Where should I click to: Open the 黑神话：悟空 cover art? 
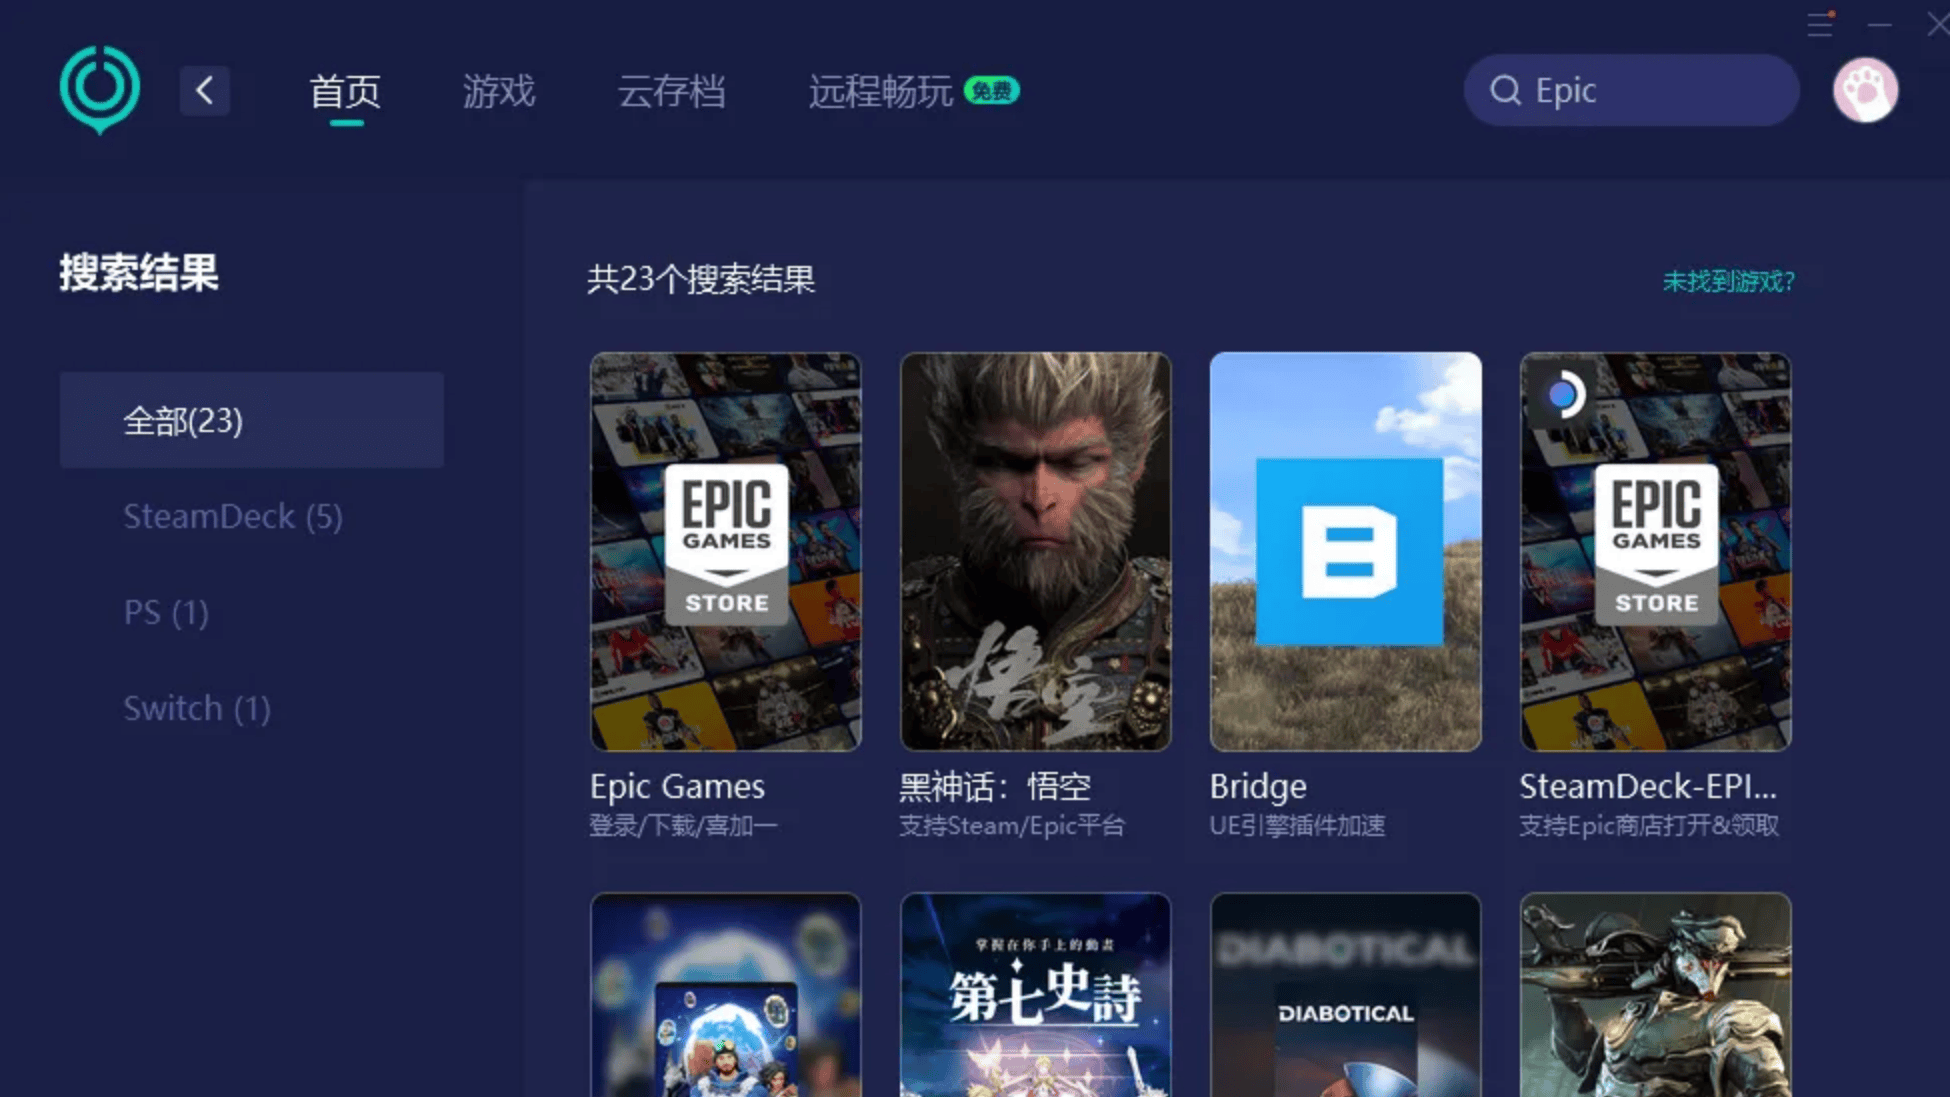[x=1035, y=551]
